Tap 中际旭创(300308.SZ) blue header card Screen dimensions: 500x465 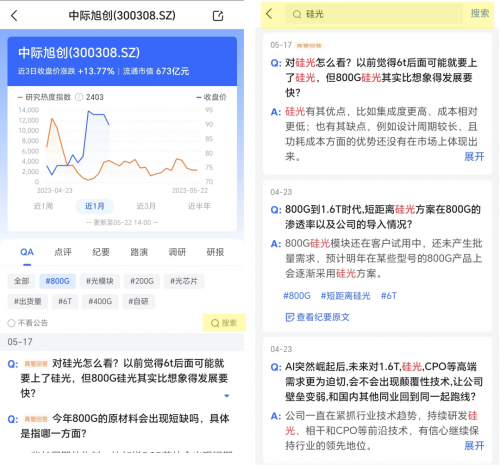tap(122, 61)
